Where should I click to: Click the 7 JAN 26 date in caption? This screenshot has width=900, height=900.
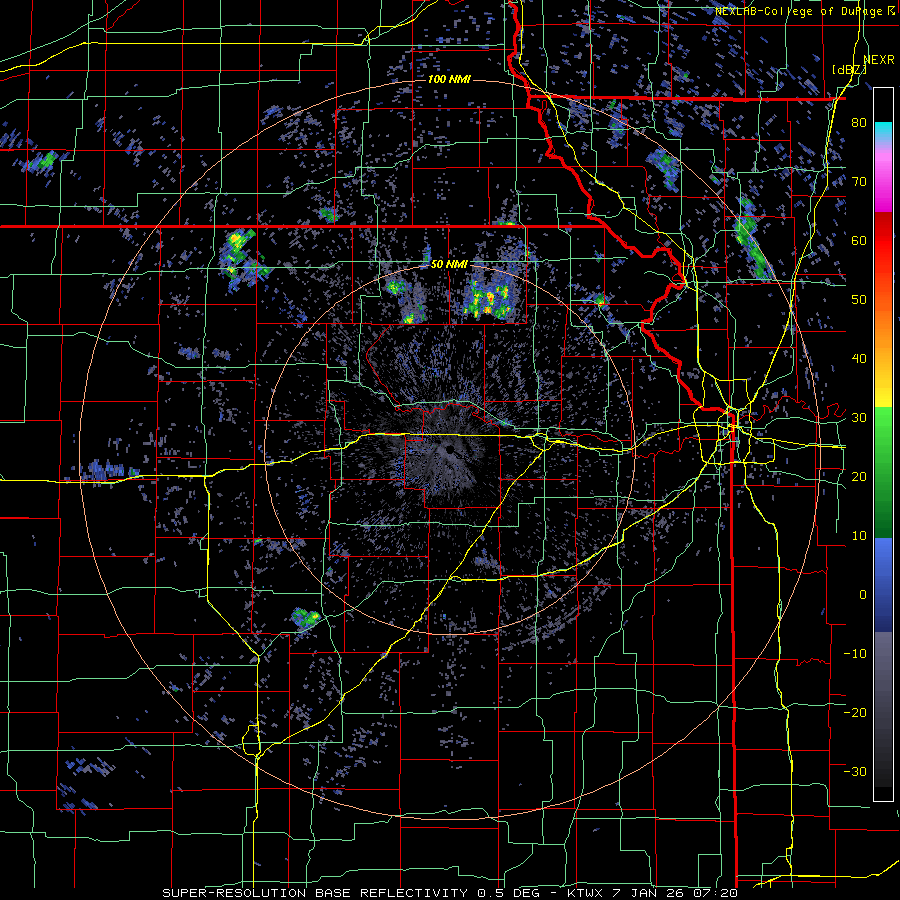pos(647,893)
